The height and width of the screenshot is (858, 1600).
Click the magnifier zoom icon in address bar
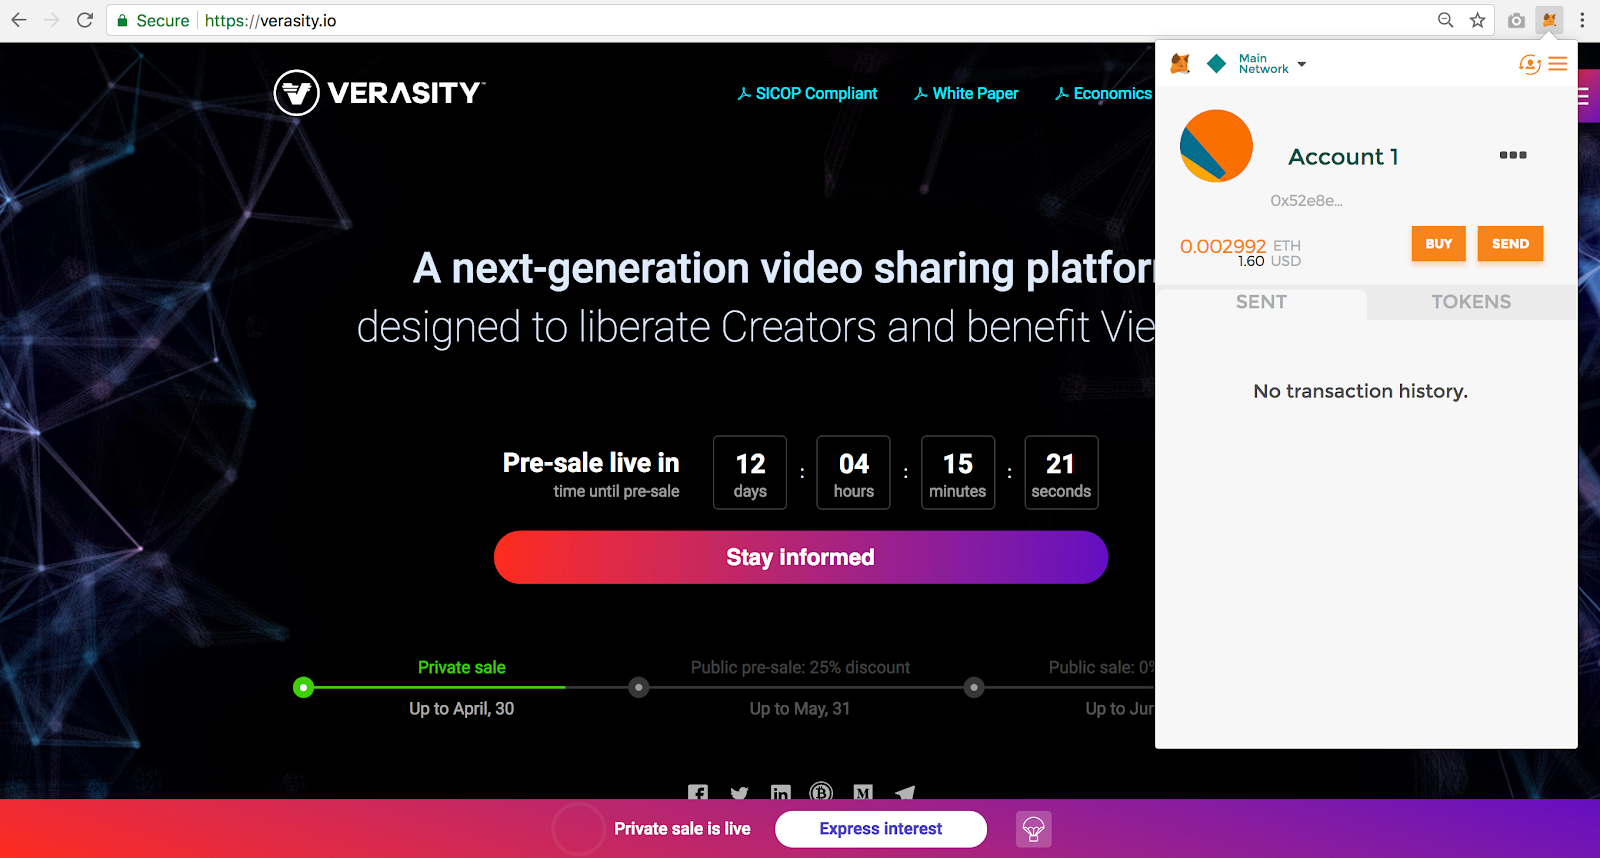tap(1446, 20)
